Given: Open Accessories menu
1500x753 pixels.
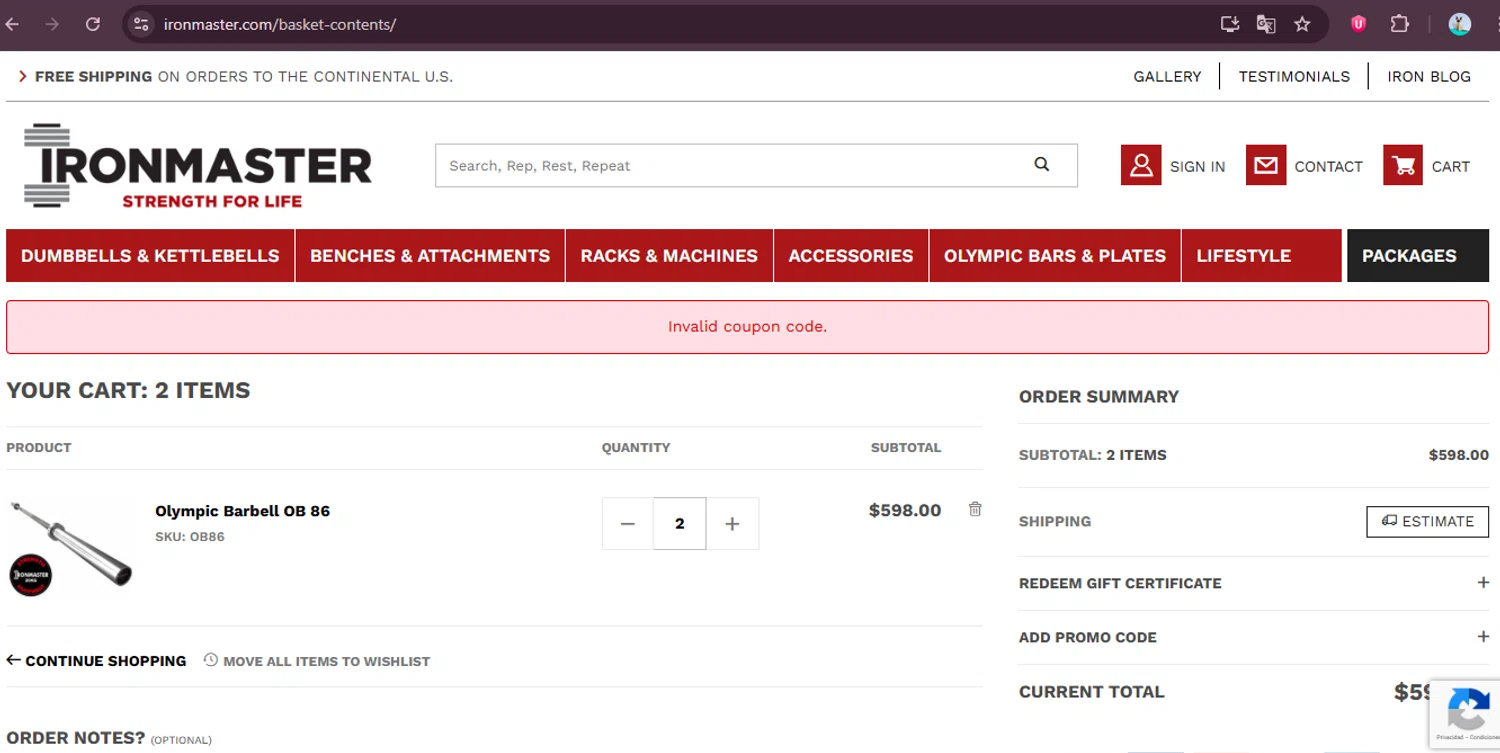Looking at the screenshot, I should pyautogui.click(x=851, y=256).
